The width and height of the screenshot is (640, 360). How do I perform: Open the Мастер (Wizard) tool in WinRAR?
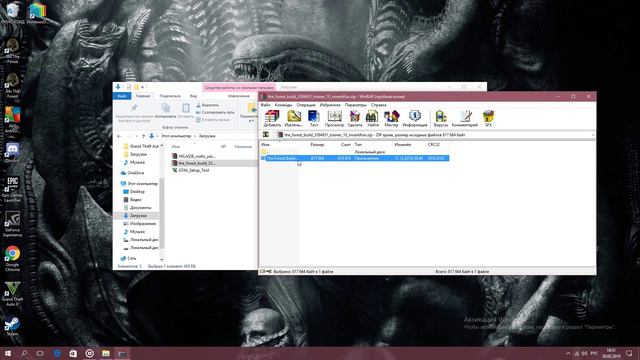391,118
